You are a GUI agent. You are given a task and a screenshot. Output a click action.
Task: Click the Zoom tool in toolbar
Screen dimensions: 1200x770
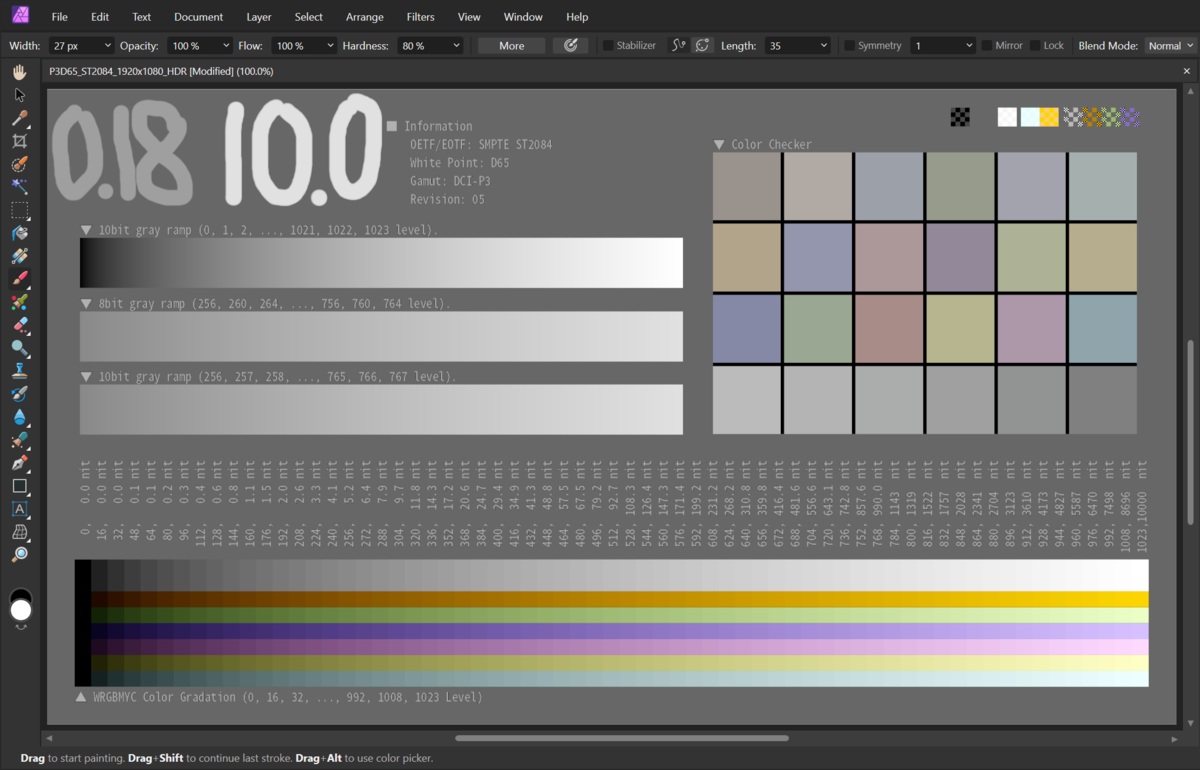19,555
